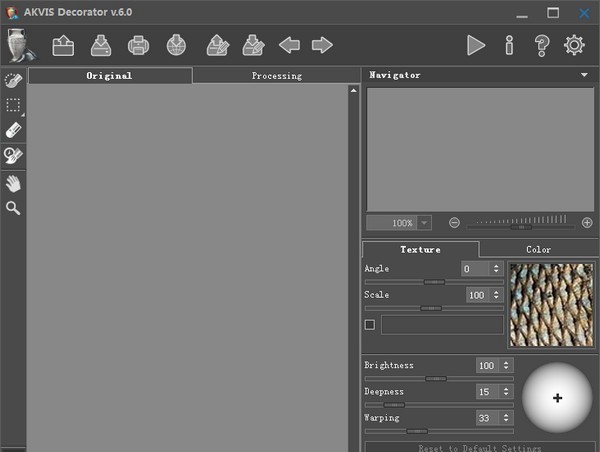This screenshot has width=600, height=452.
Task: Select the Selection Brush tool
Action: point(13,80)
